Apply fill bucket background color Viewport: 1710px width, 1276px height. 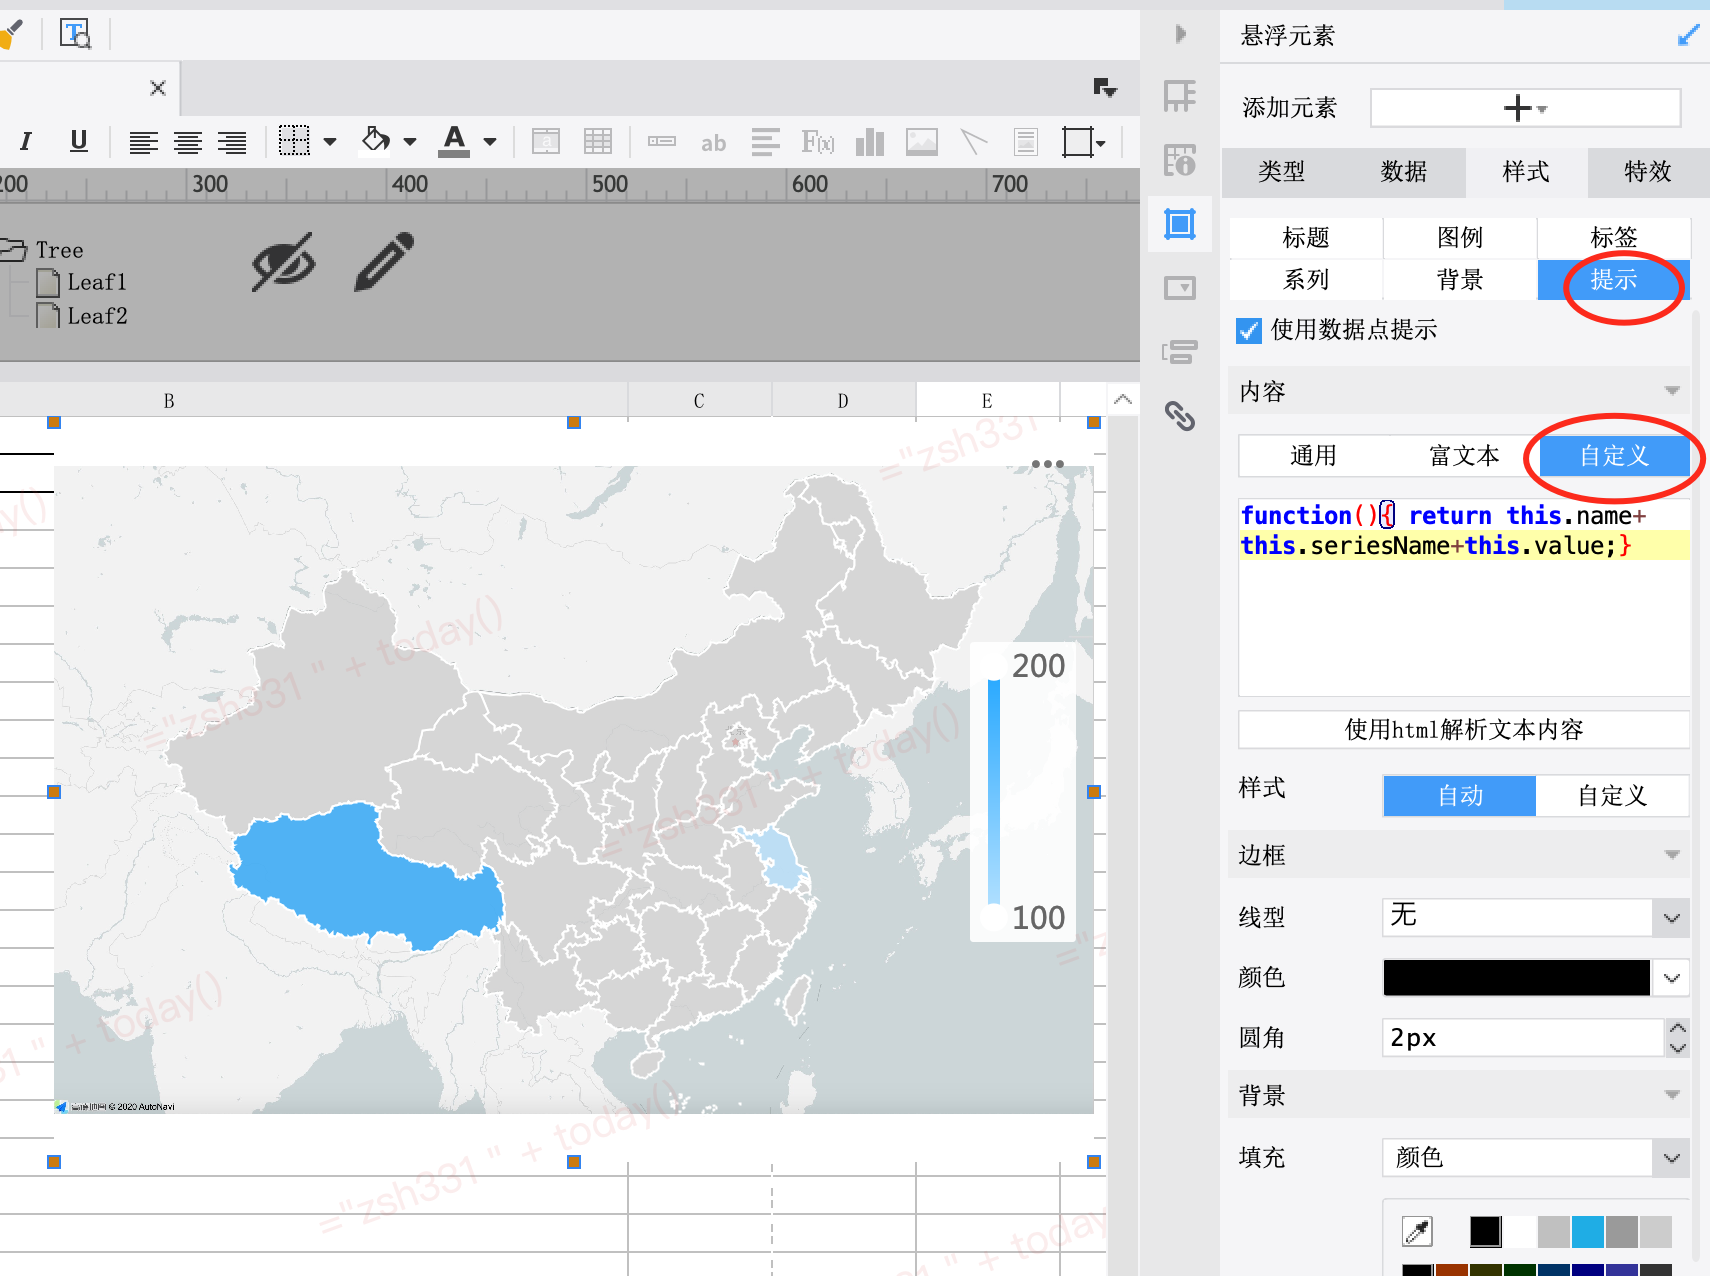(x=376, y=140)
